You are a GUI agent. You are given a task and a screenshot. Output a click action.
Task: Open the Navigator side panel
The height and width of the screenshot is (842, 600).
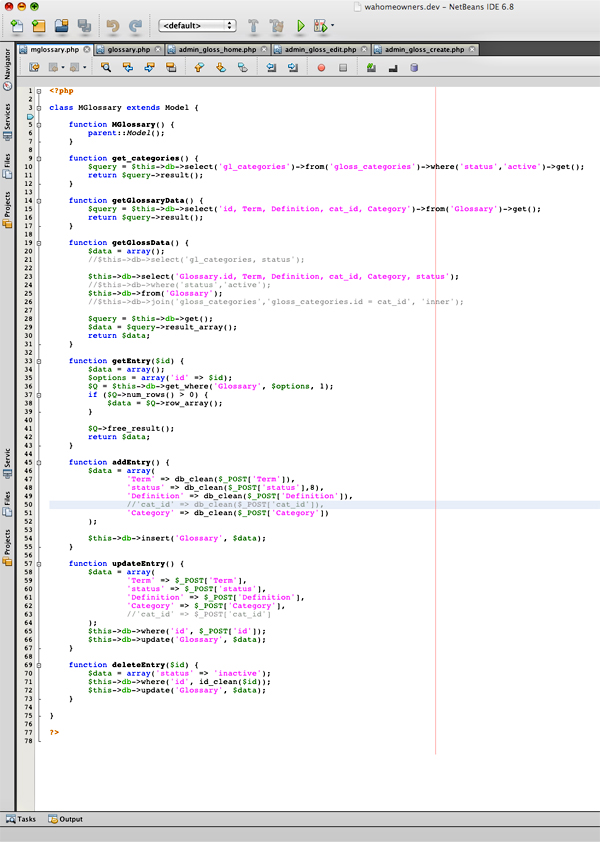tap(8, 69)
